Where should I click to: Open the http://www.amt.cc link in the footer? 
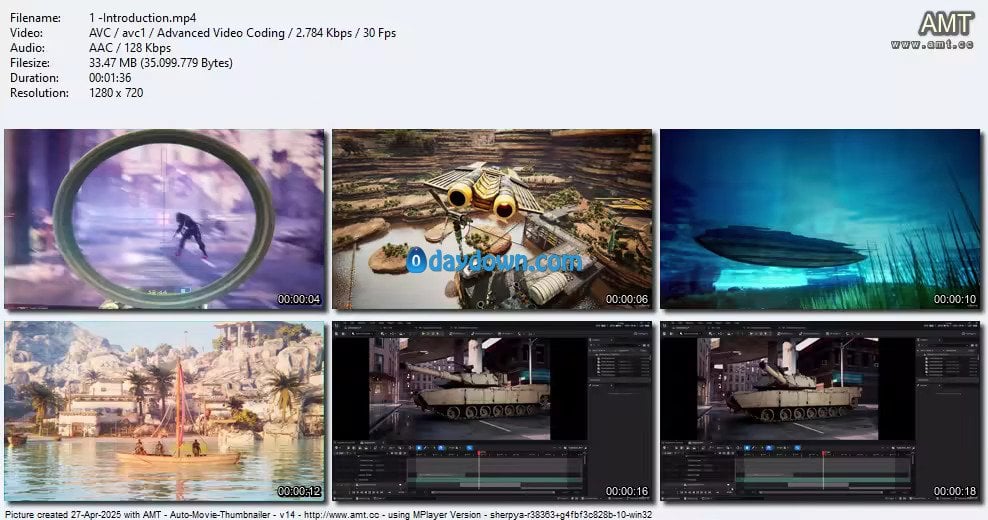pyautogui.click(x=343, y=514)
